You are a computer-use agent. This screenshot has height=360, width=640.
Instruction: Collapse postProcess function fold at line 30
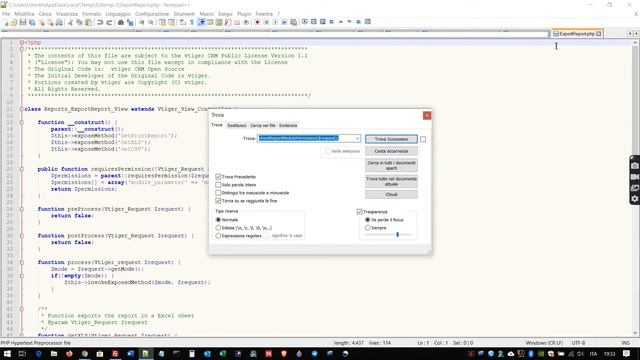pos(22,236)
